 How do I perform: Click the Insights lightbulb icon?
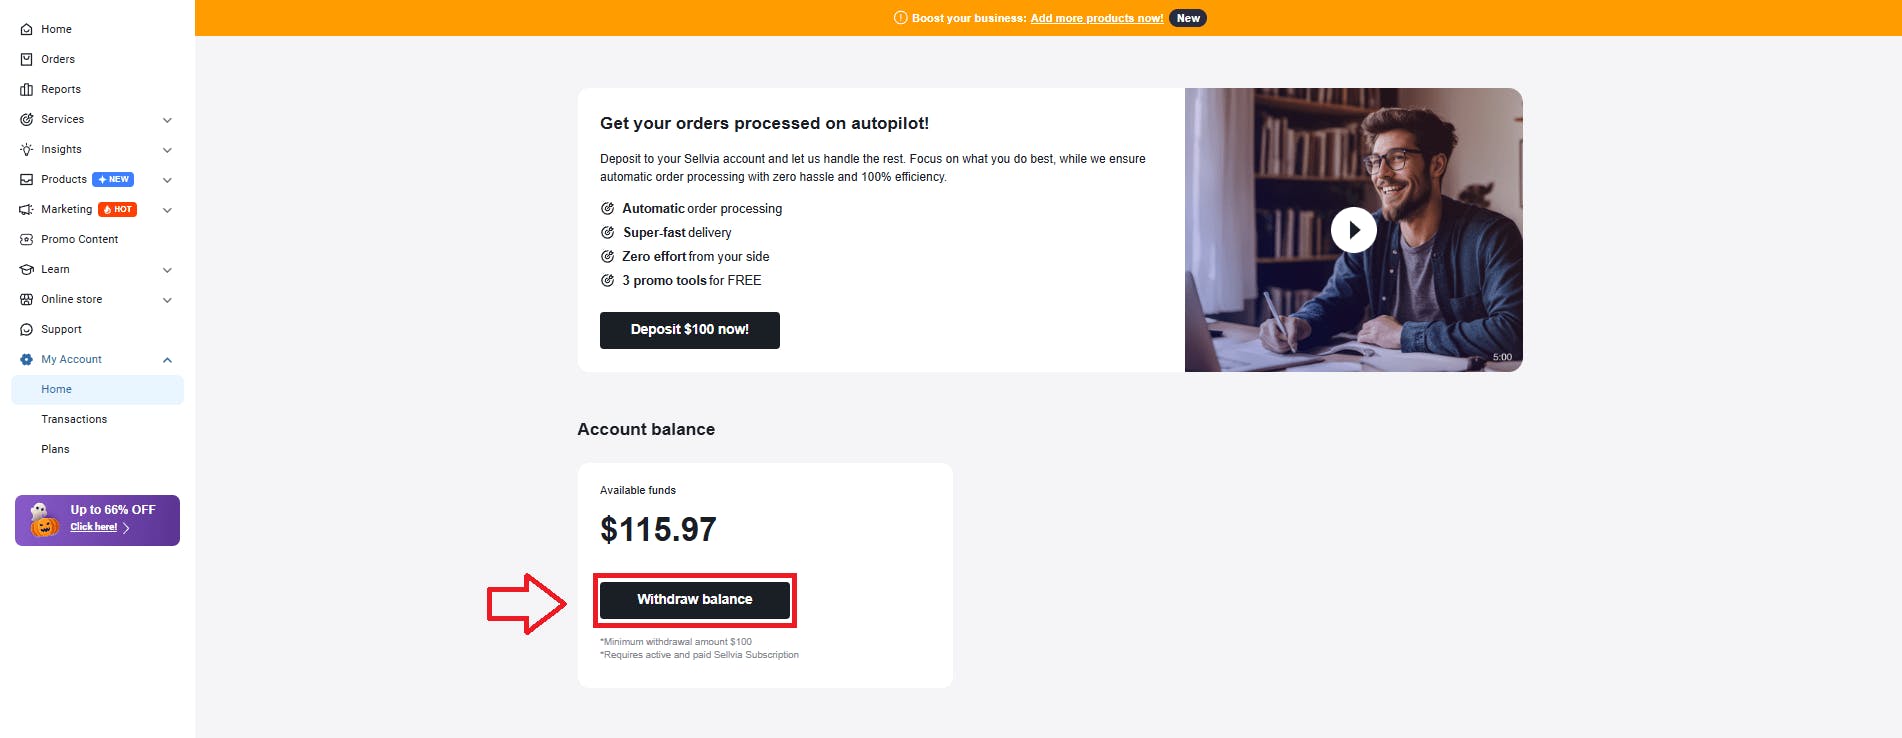(x=27, y=150)
